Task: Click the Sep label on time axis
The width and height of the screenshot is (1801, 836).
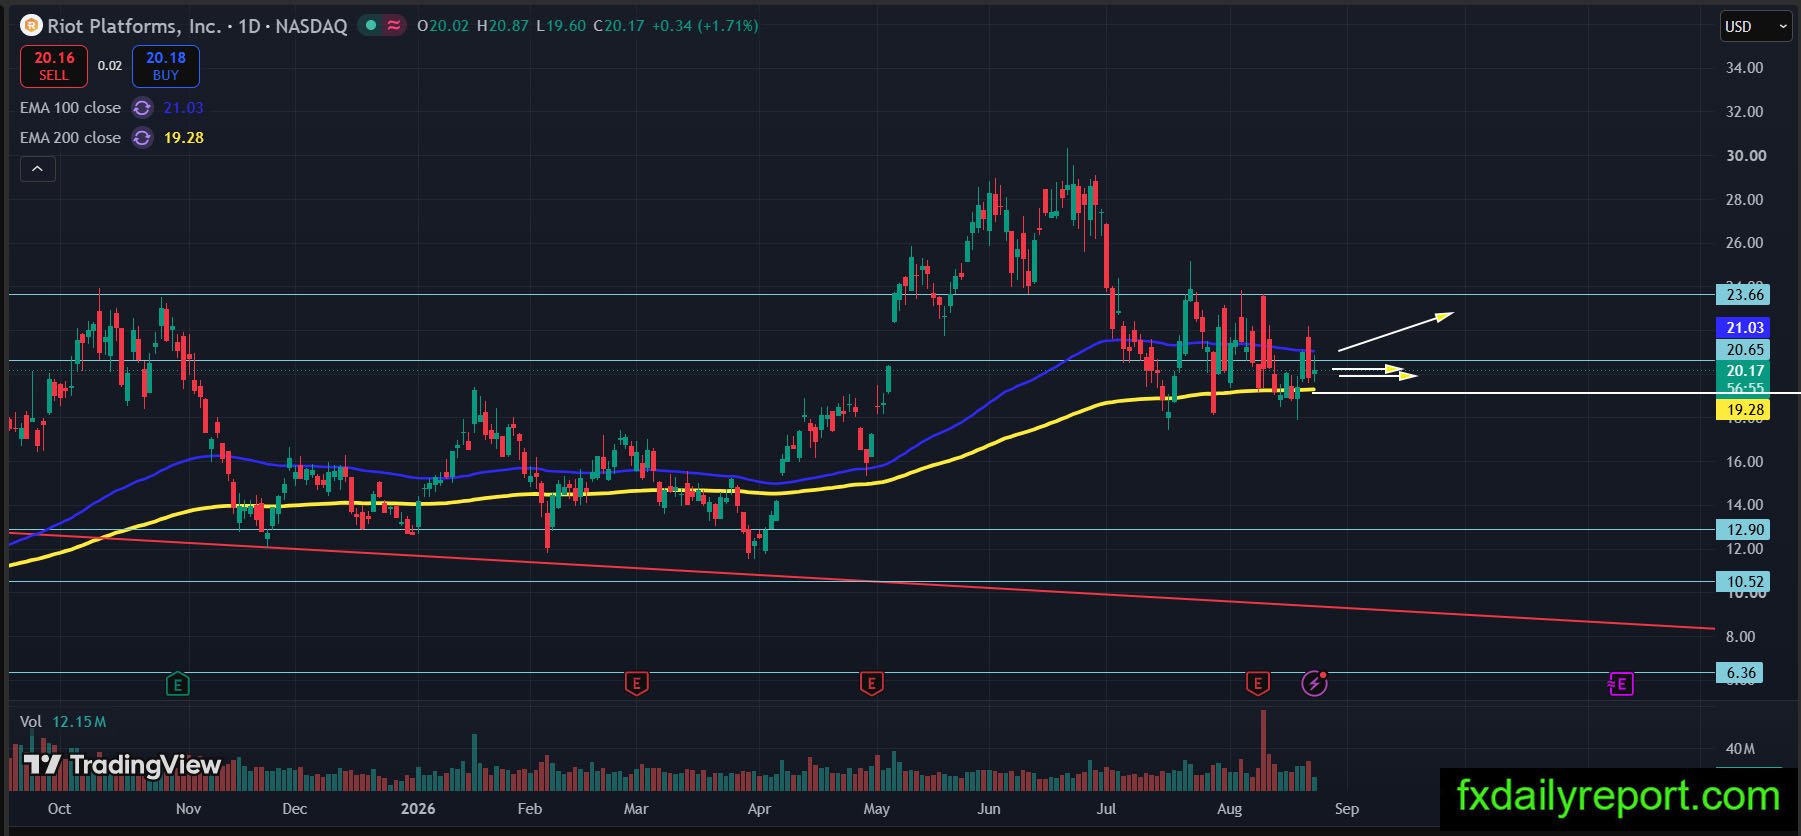Action: [x=1347, y=809]
